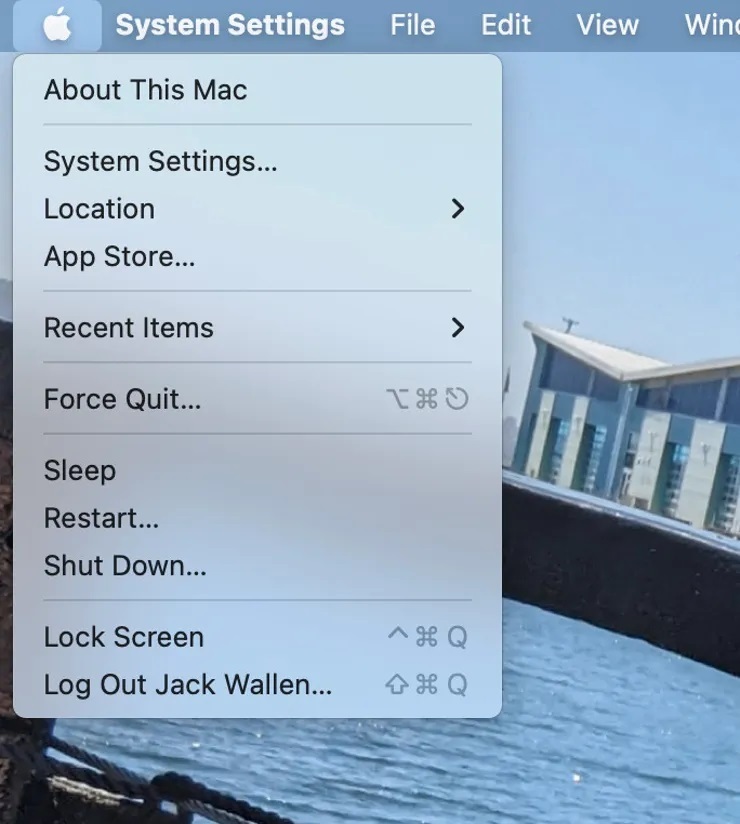The image size is (740, 824).
Task: Choose Force Quit…
Action: 258,399
